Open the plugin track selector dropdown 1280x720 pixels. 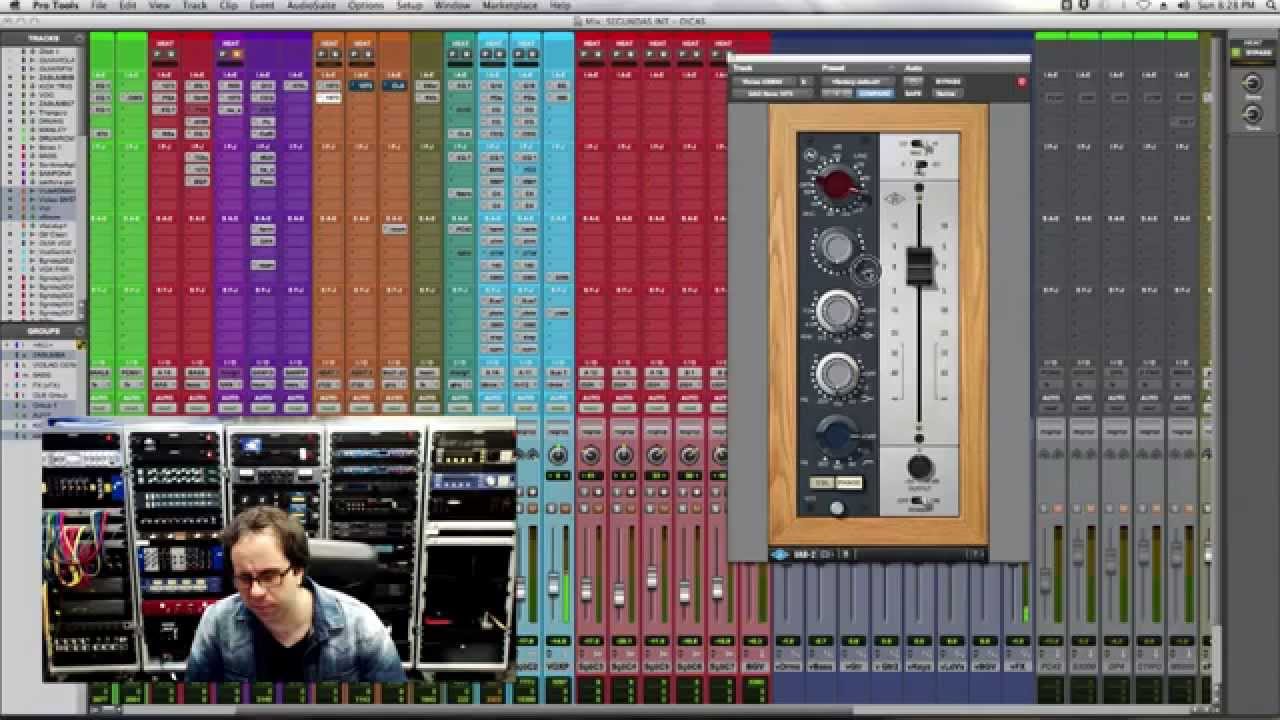[764, 81]
